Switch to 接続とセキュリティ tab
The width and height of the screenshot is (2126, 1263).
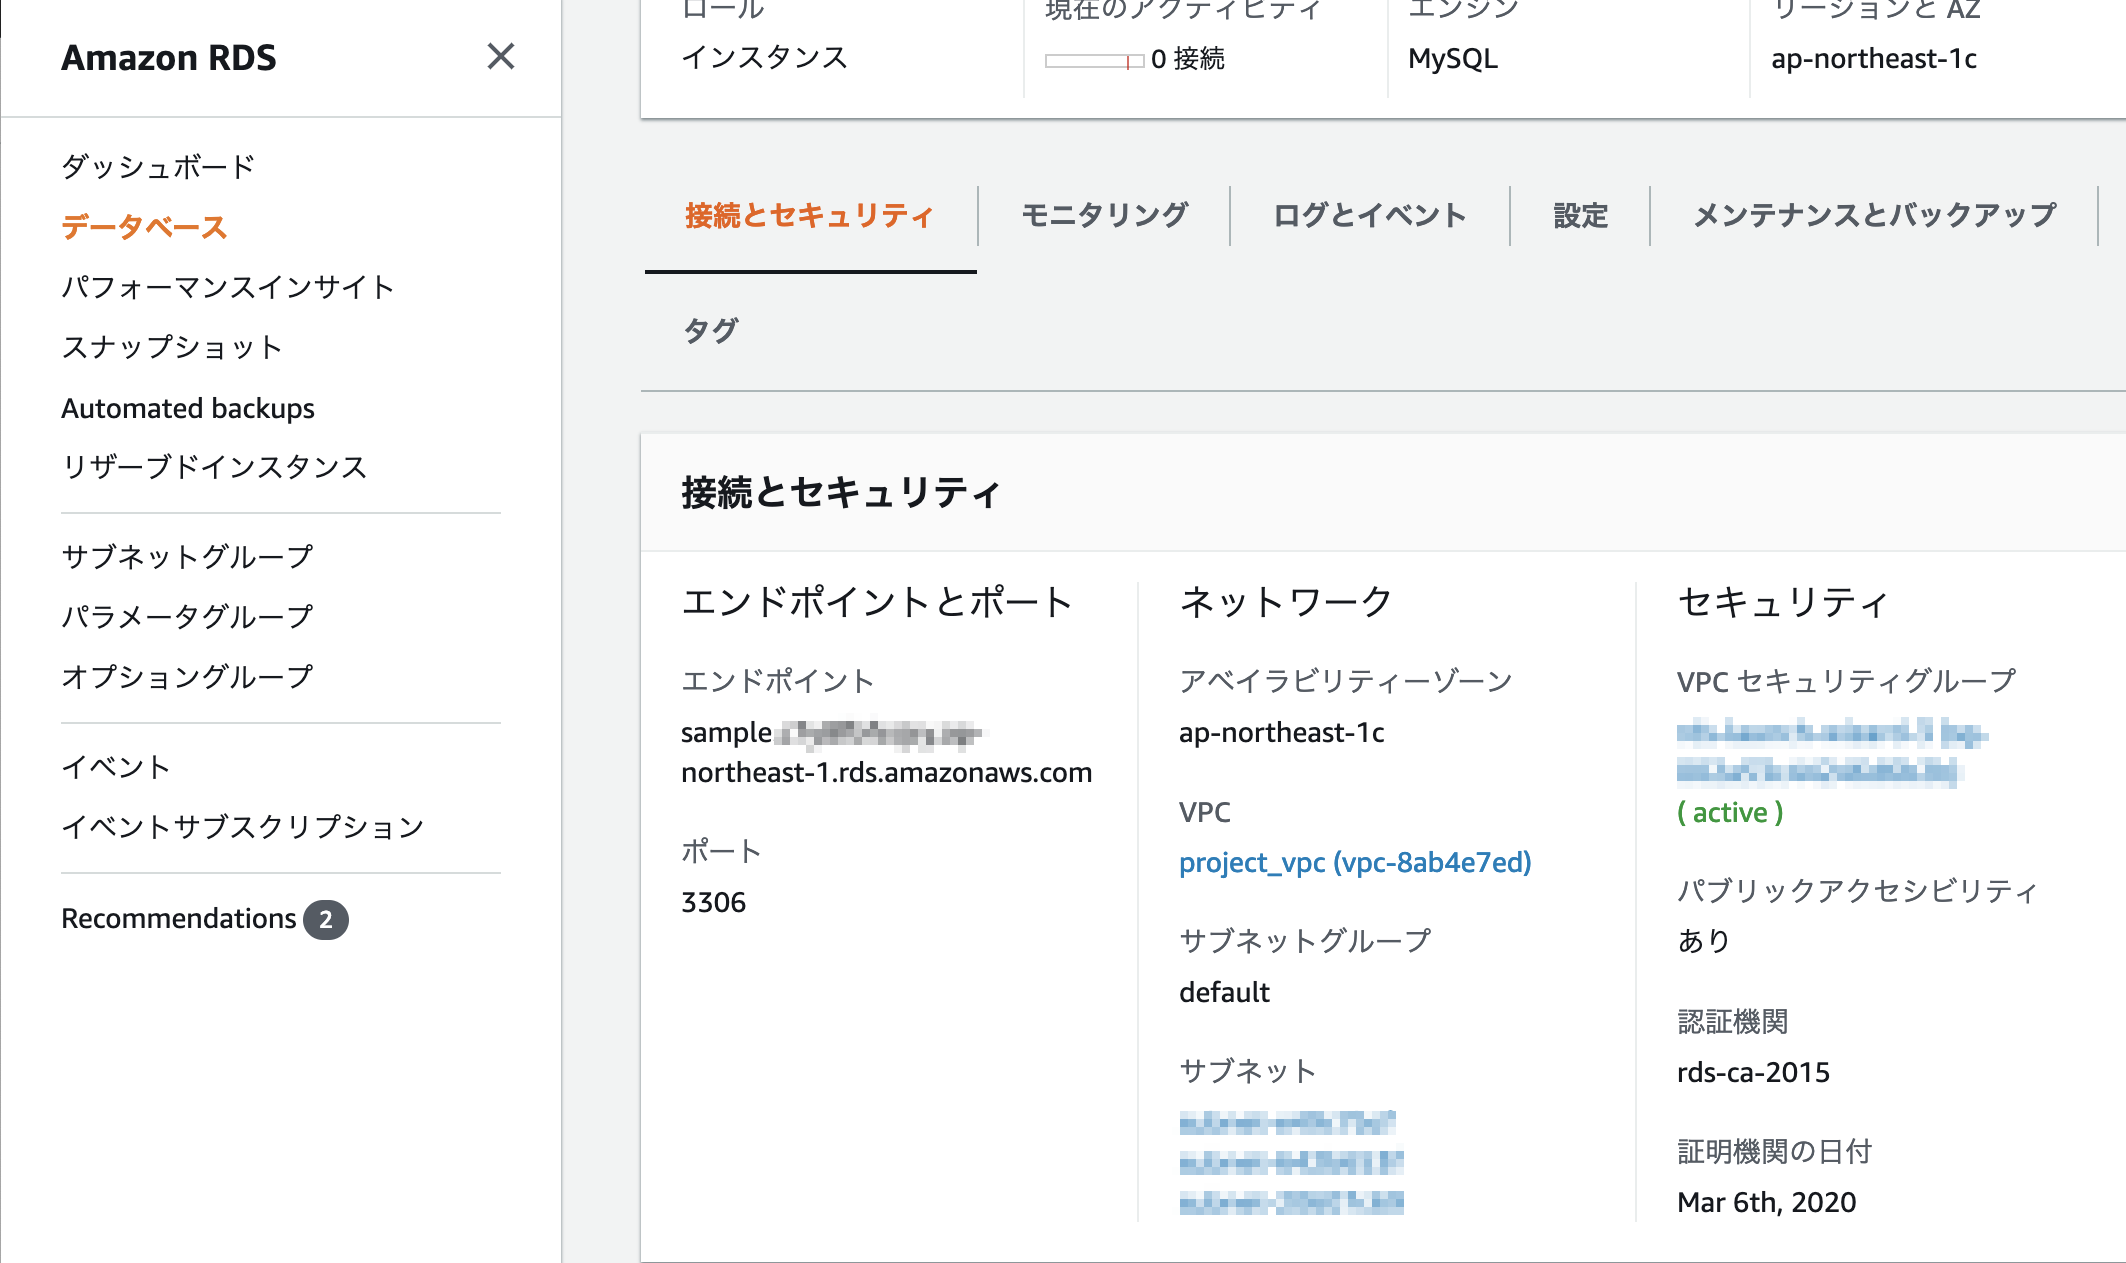pyautogui.click(x=810, y=216)
